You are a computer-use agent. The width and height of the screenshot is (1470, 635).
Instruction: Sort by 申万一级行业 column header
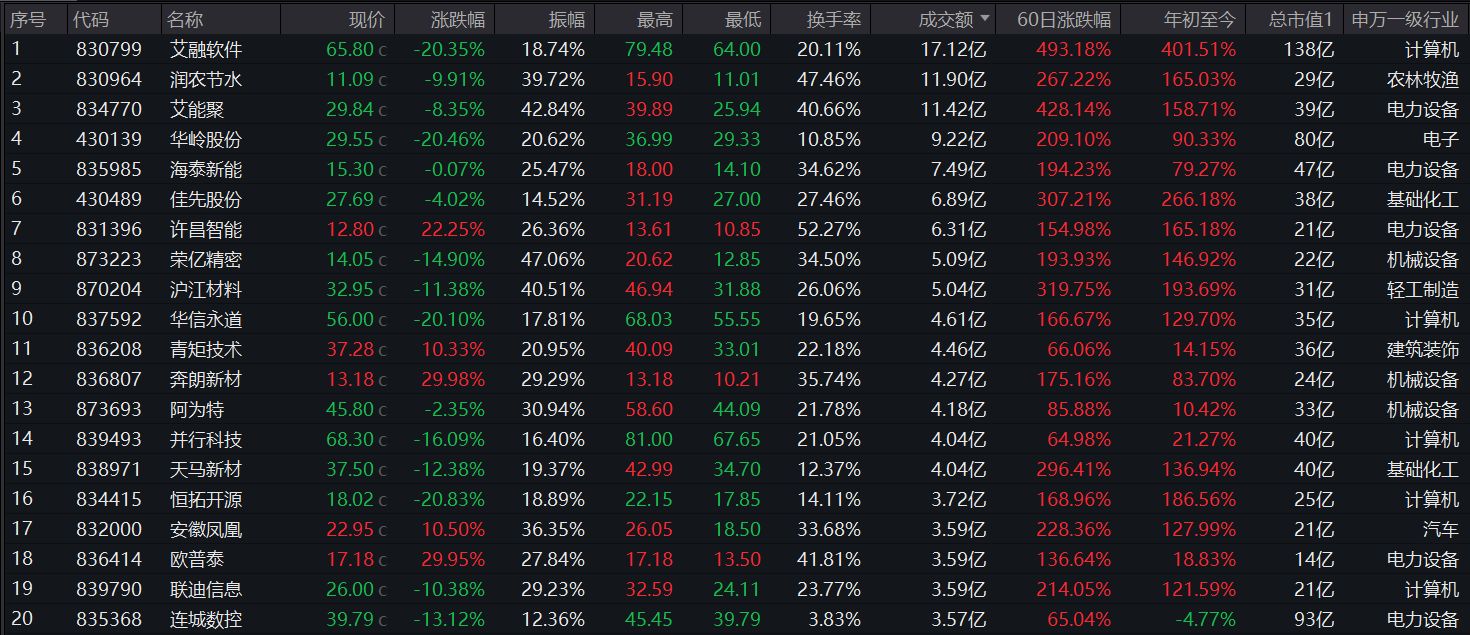click(x=1404, y=19)
